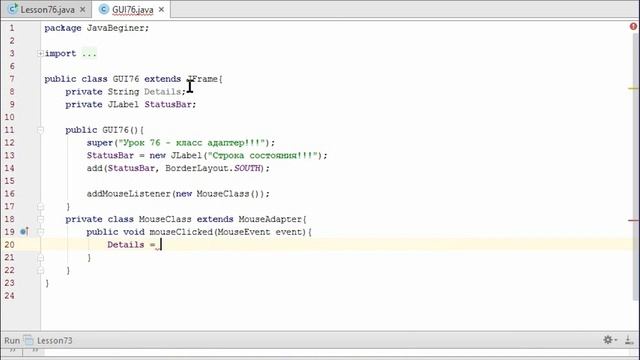Click the unused field name Details on line 8

point(162,92)
